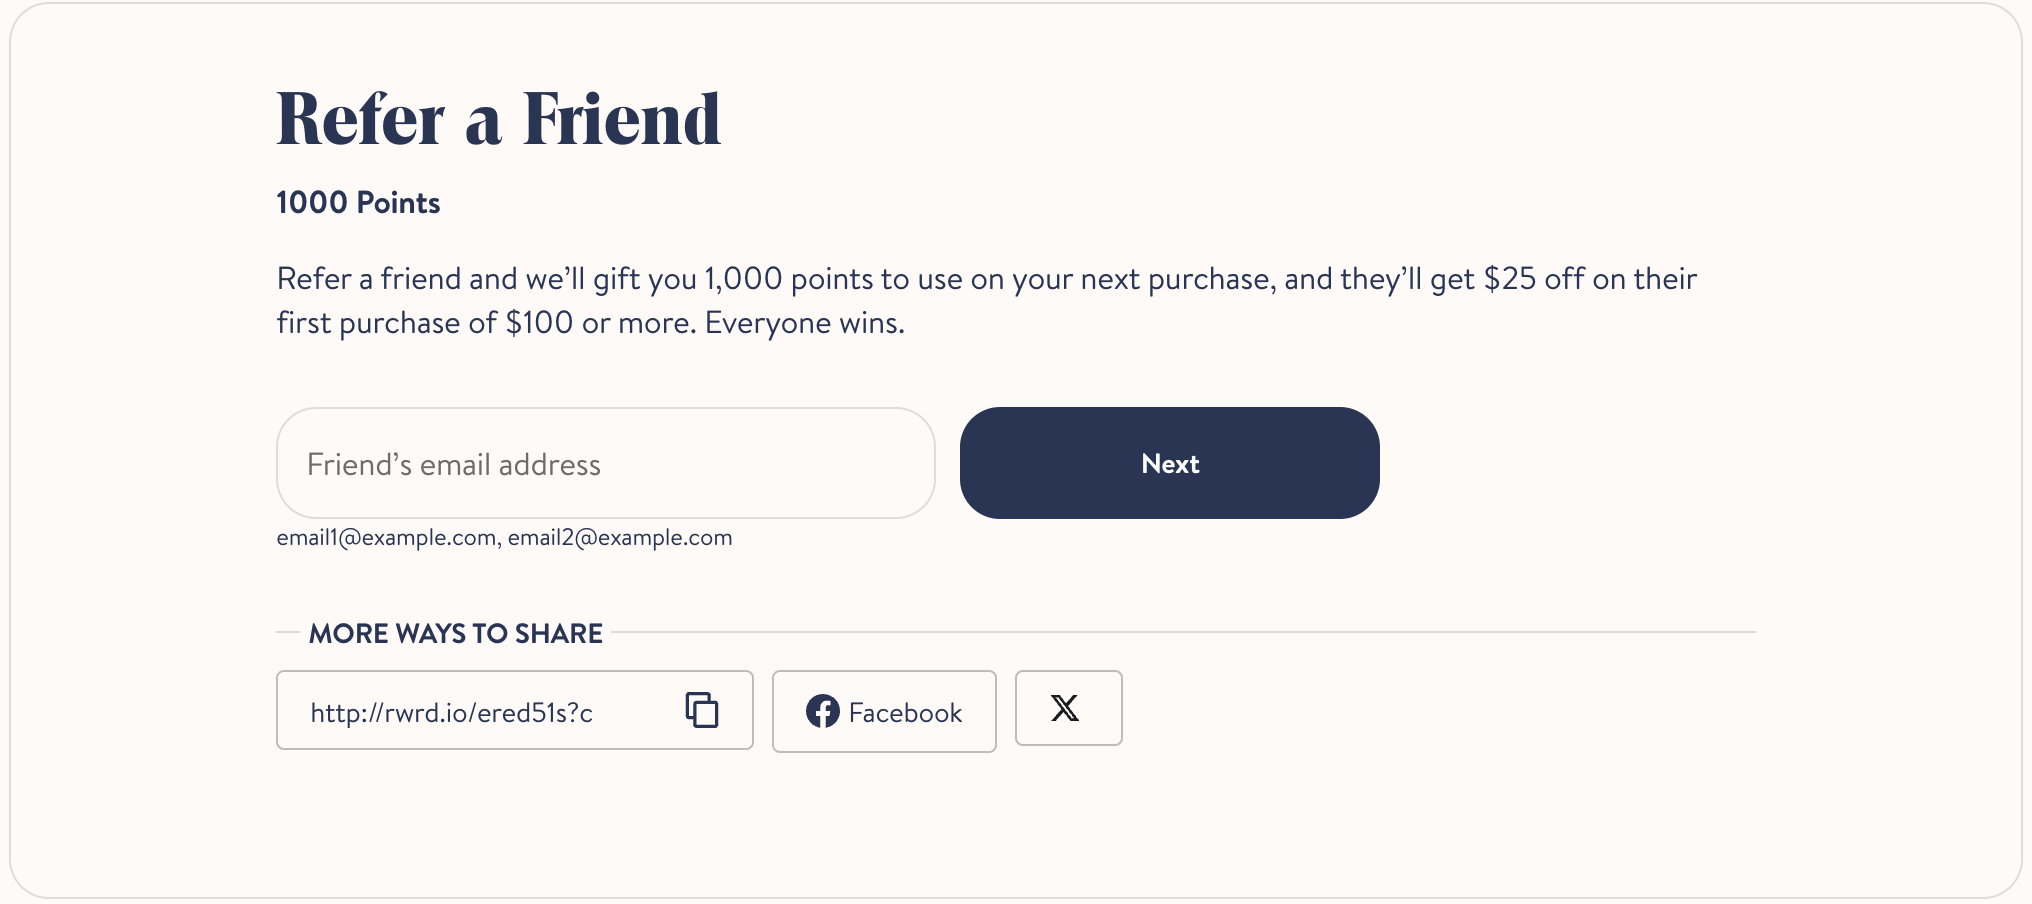The image size is (2032, 904).
Task: Click the Refer a Friend heading
Action: pyautogui.click(x=498, y=119)
